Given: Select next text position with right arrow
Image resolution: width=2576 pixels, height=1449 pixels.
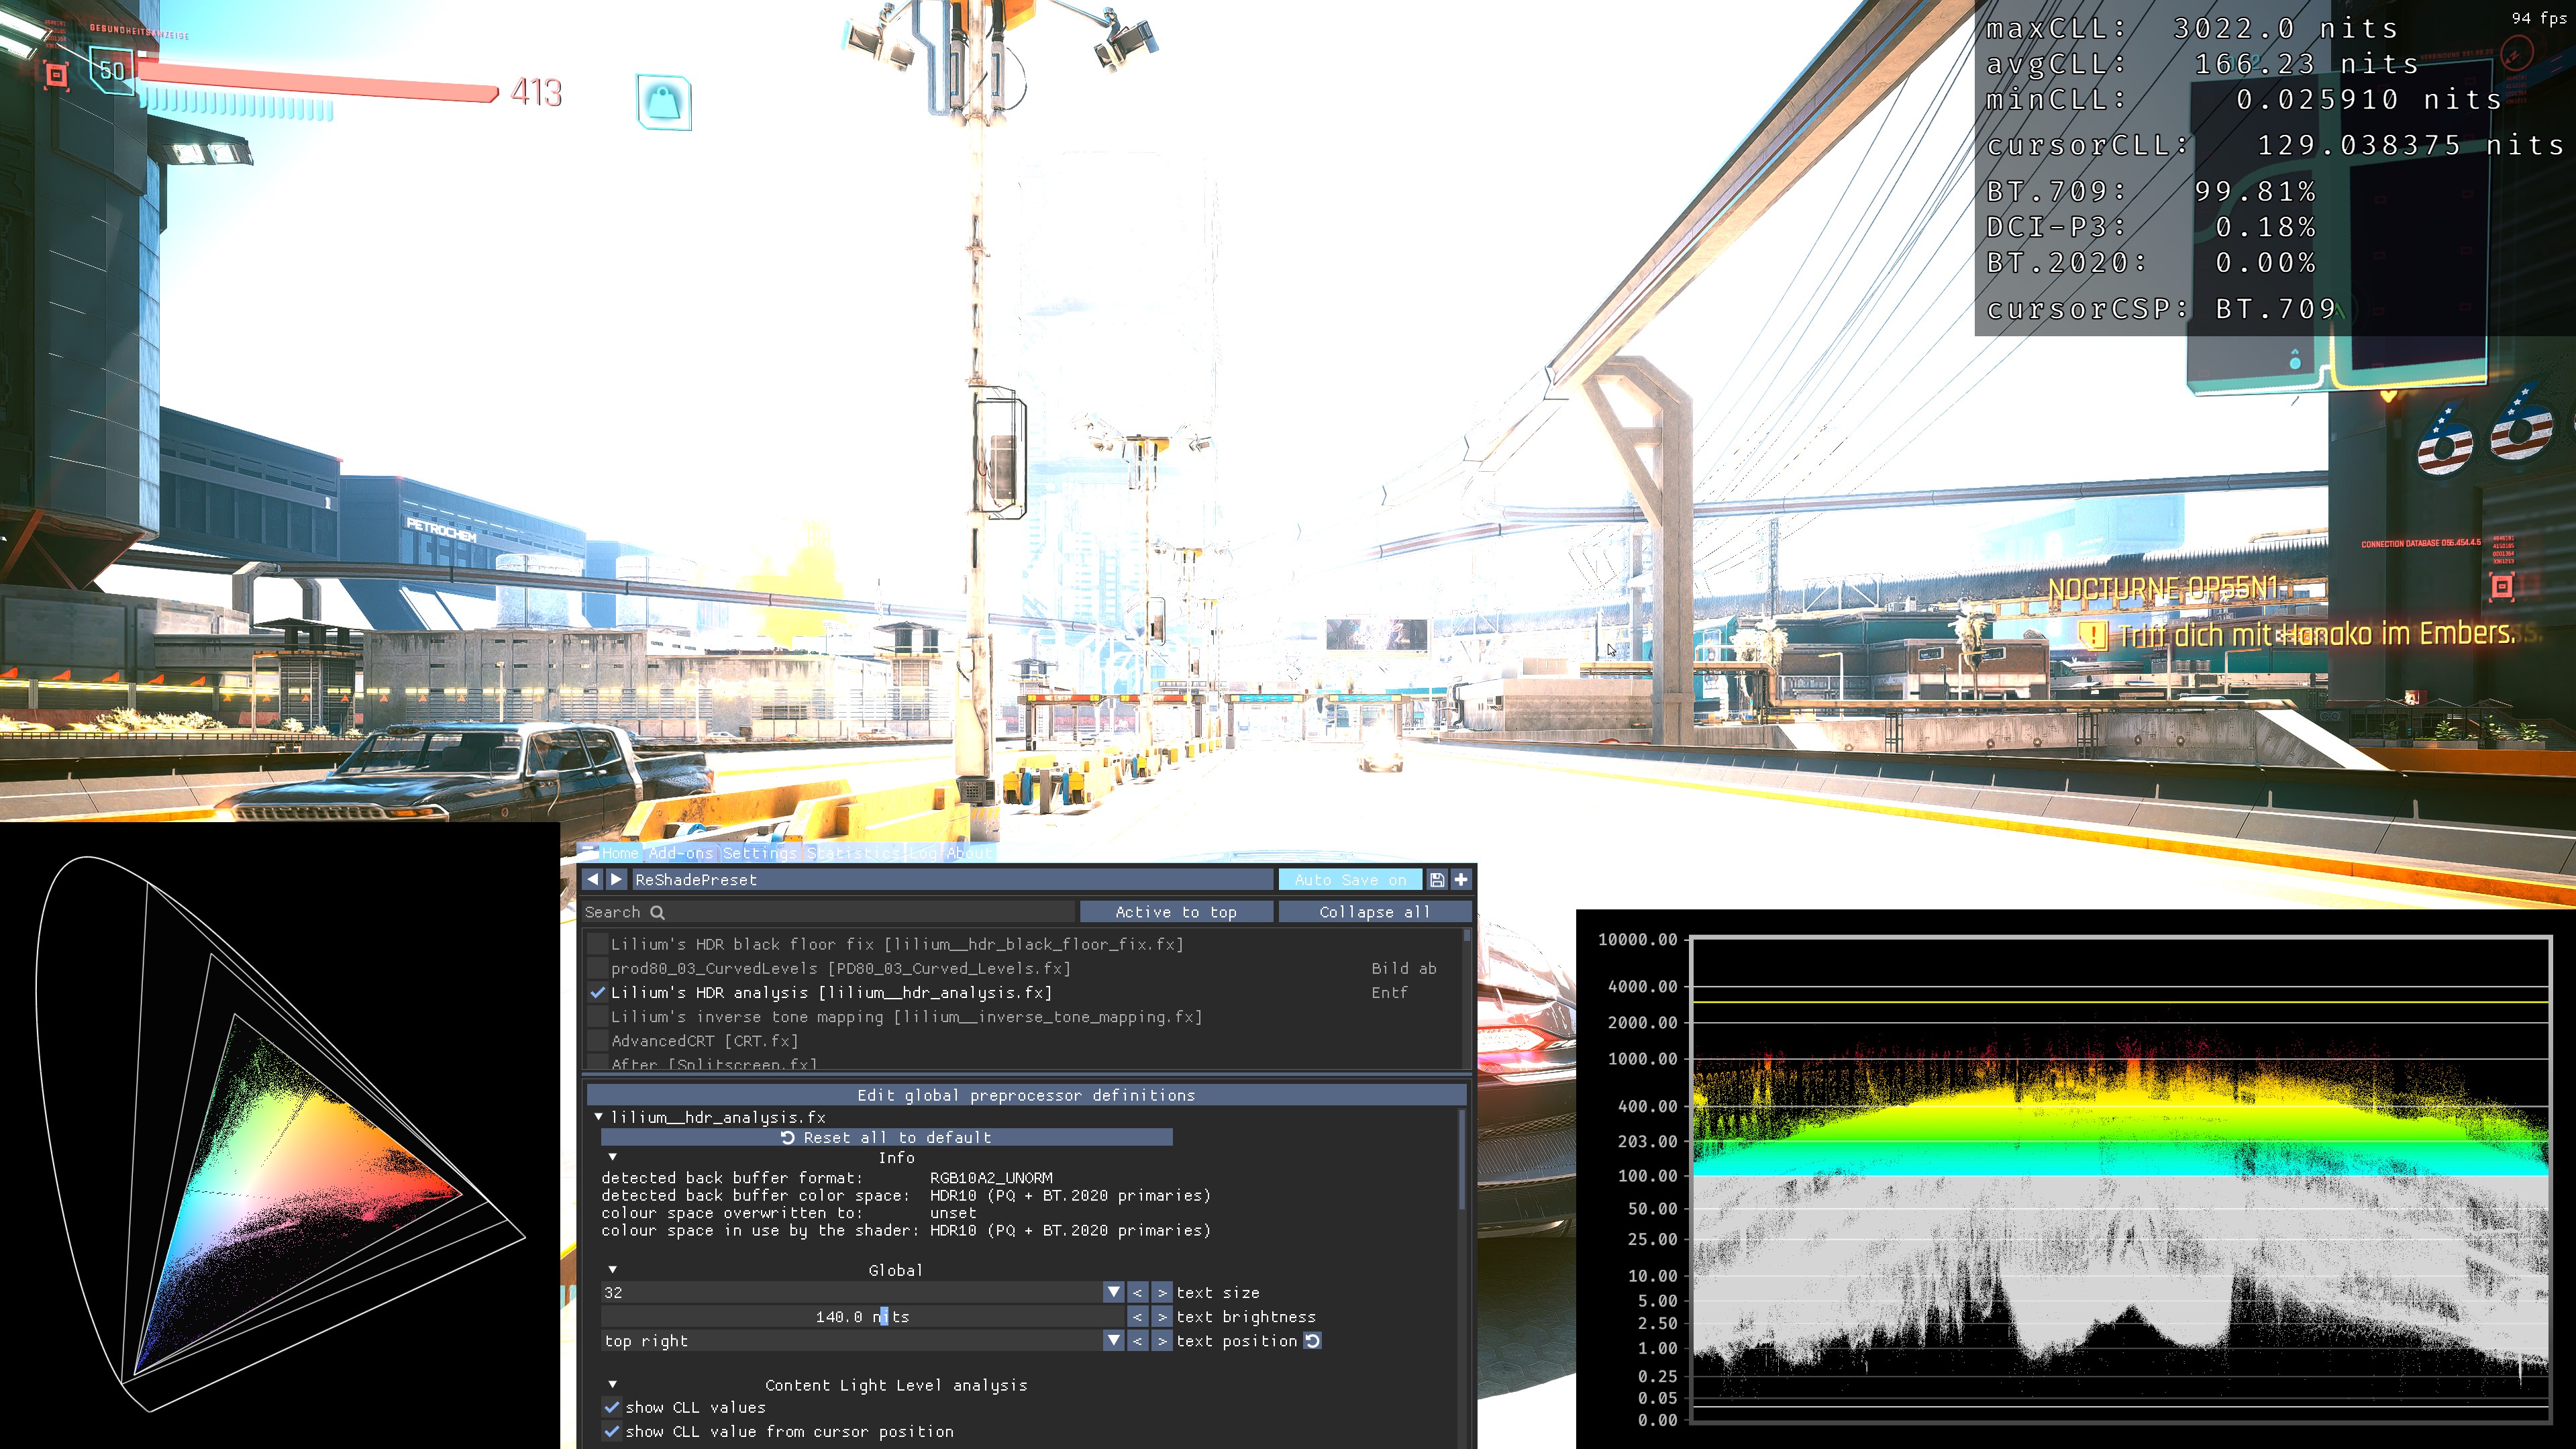Looking at the screenshot, I should (x=1161, y=1341).
